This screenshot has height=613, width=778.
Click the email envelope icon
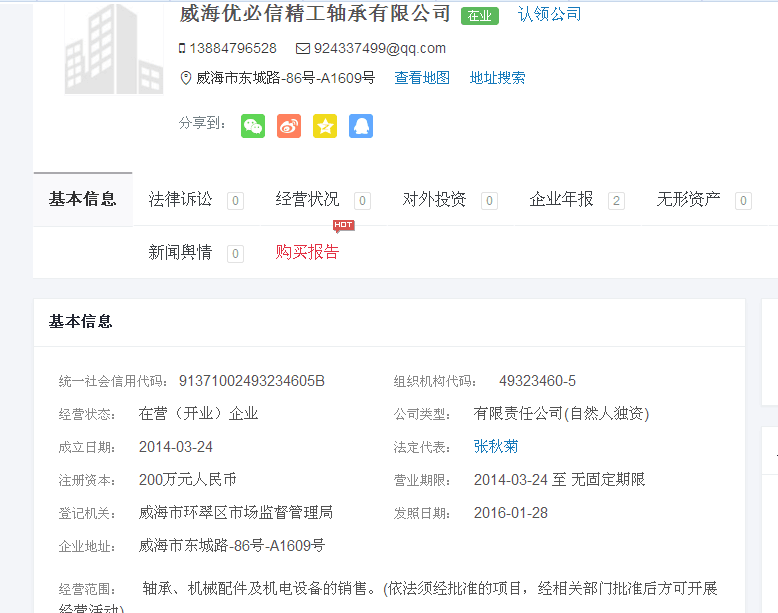[303, 48]
